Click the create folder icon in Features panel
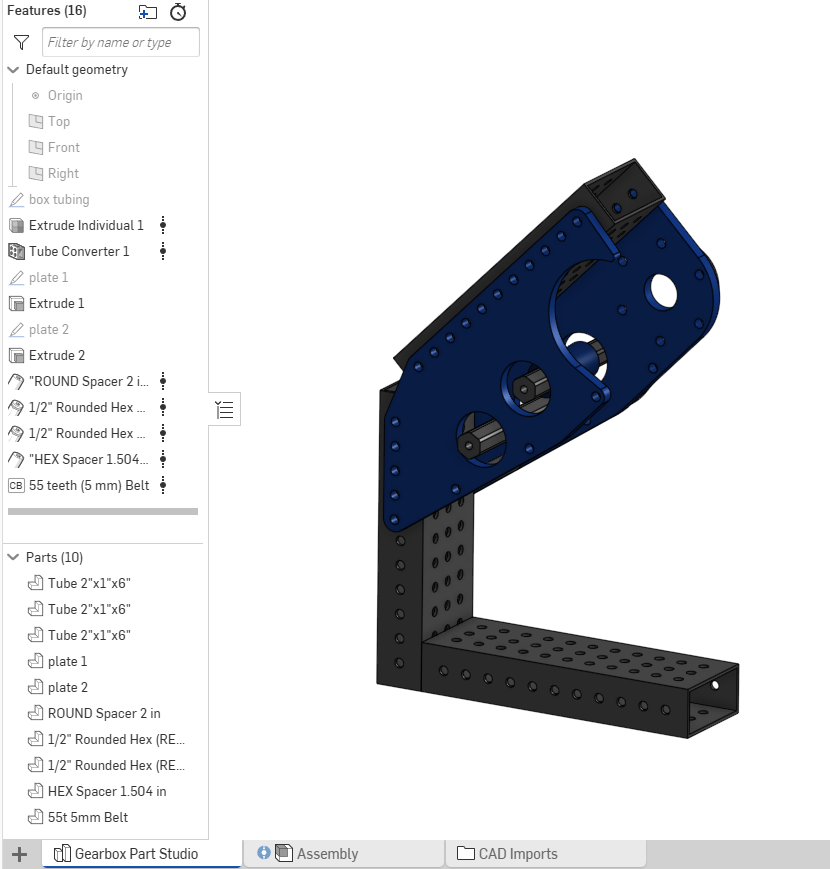 (146, 12)
